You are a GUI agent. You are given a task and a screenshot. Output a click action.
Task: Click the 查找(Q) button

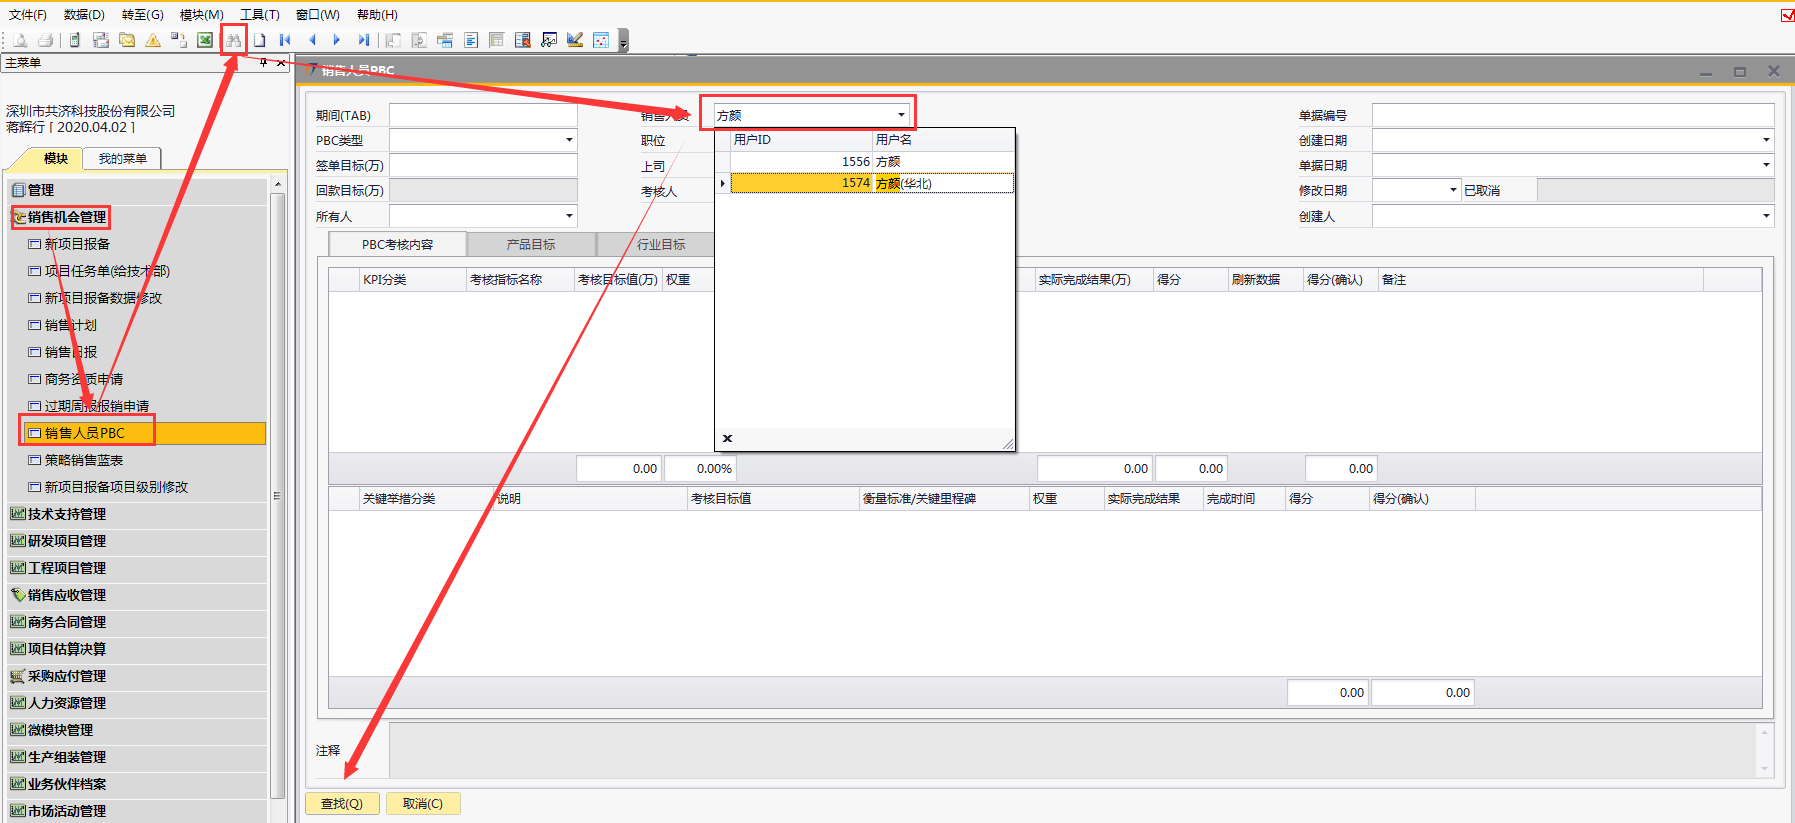point(342,803)
